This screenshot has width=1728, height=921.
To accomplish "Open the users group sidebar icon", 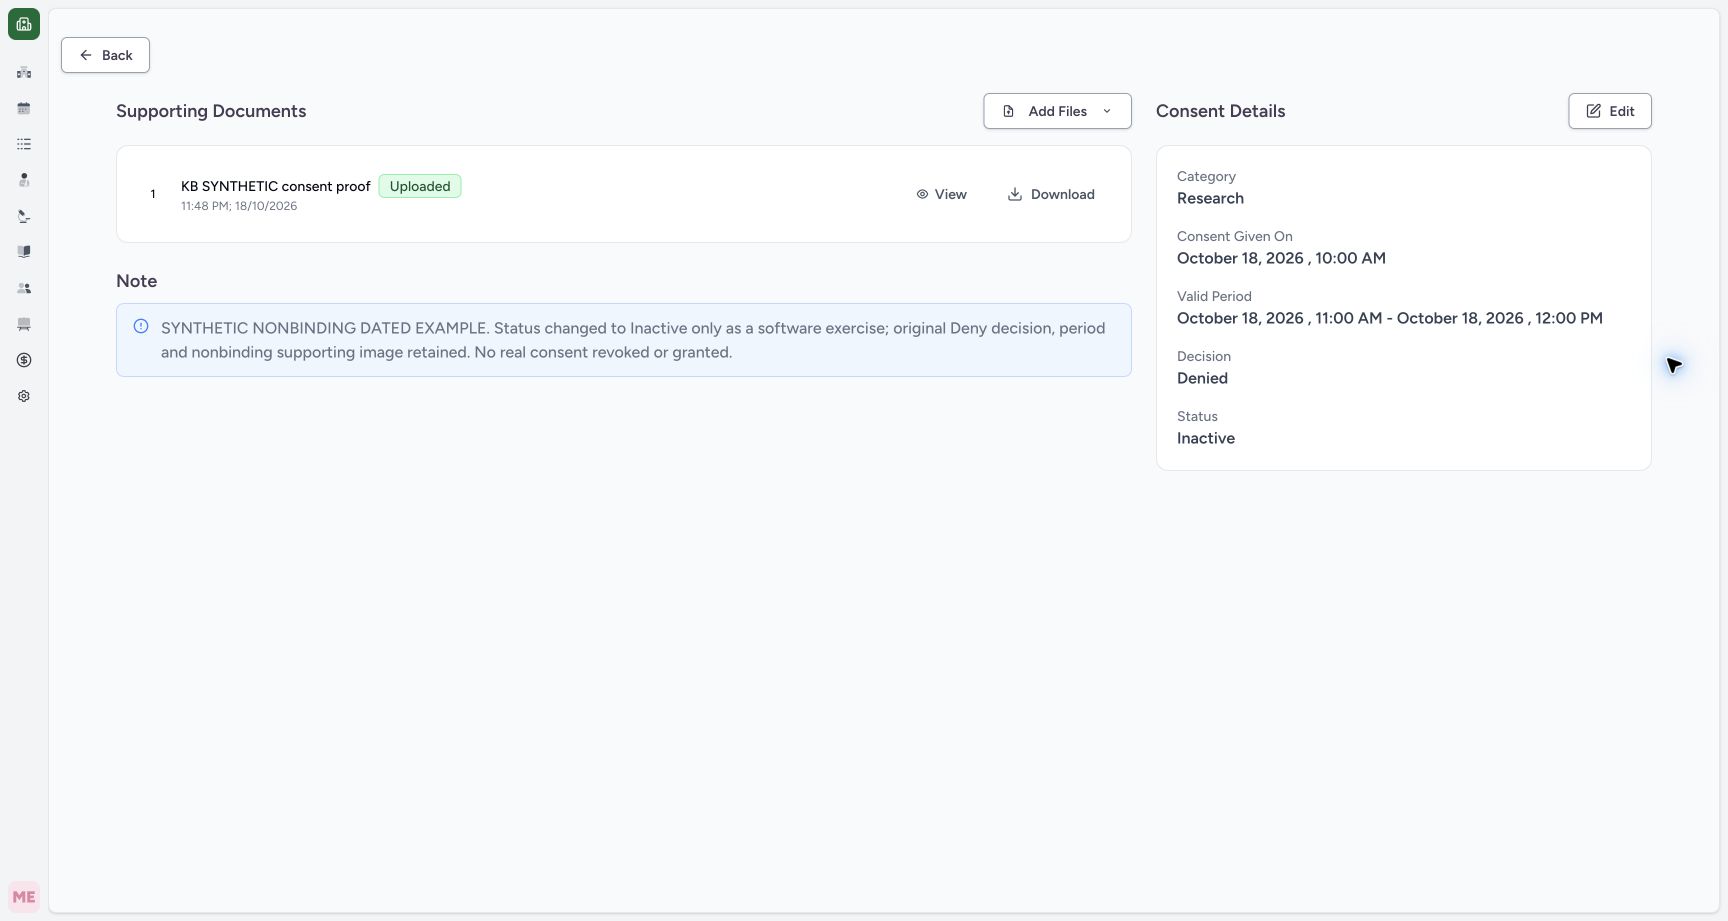I will pyautogui.click(x=24, y=288).
